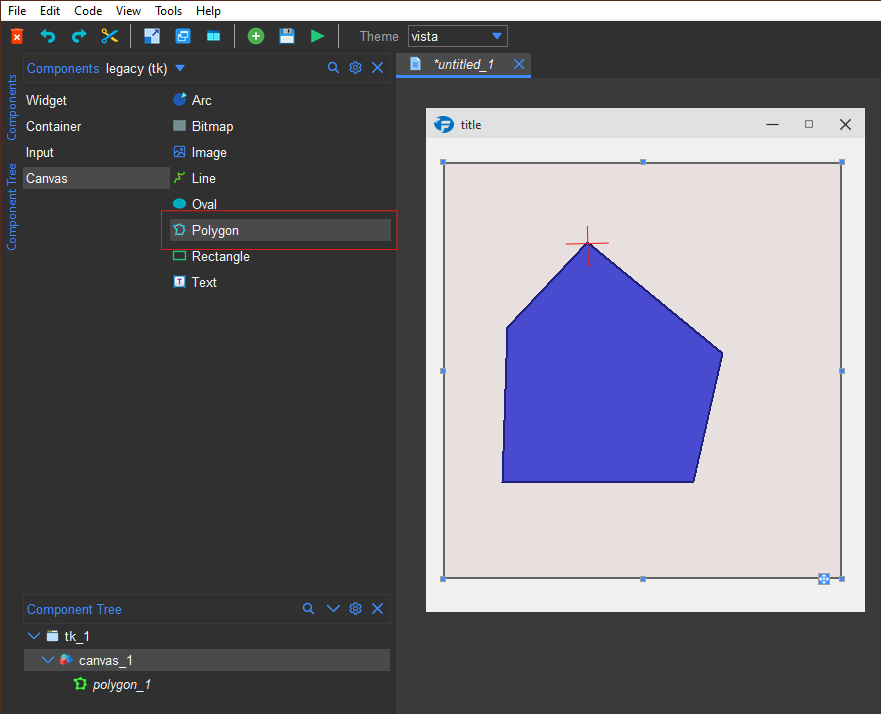Choose the Canvas category
The height and width of the screenshot is (714, 881).
96,178
